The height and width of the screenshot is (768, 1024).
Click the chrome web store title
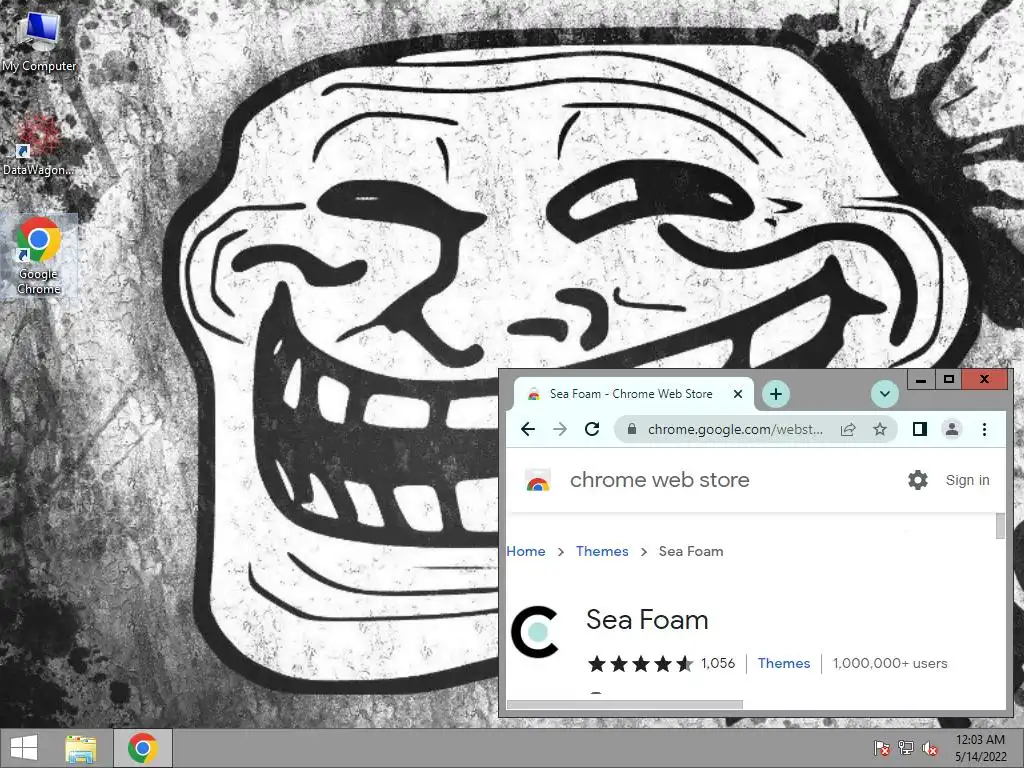pos(660,480)
